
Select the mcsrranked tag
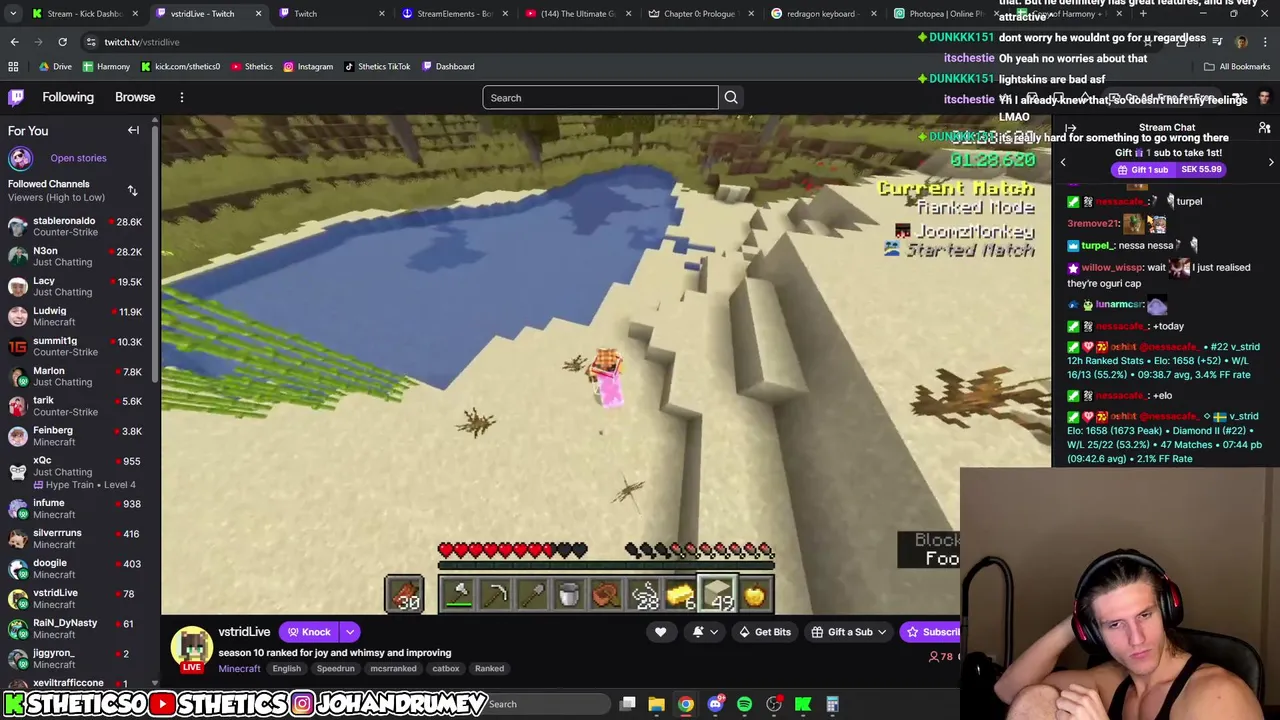pyautogui.click(x=393, y=668)
